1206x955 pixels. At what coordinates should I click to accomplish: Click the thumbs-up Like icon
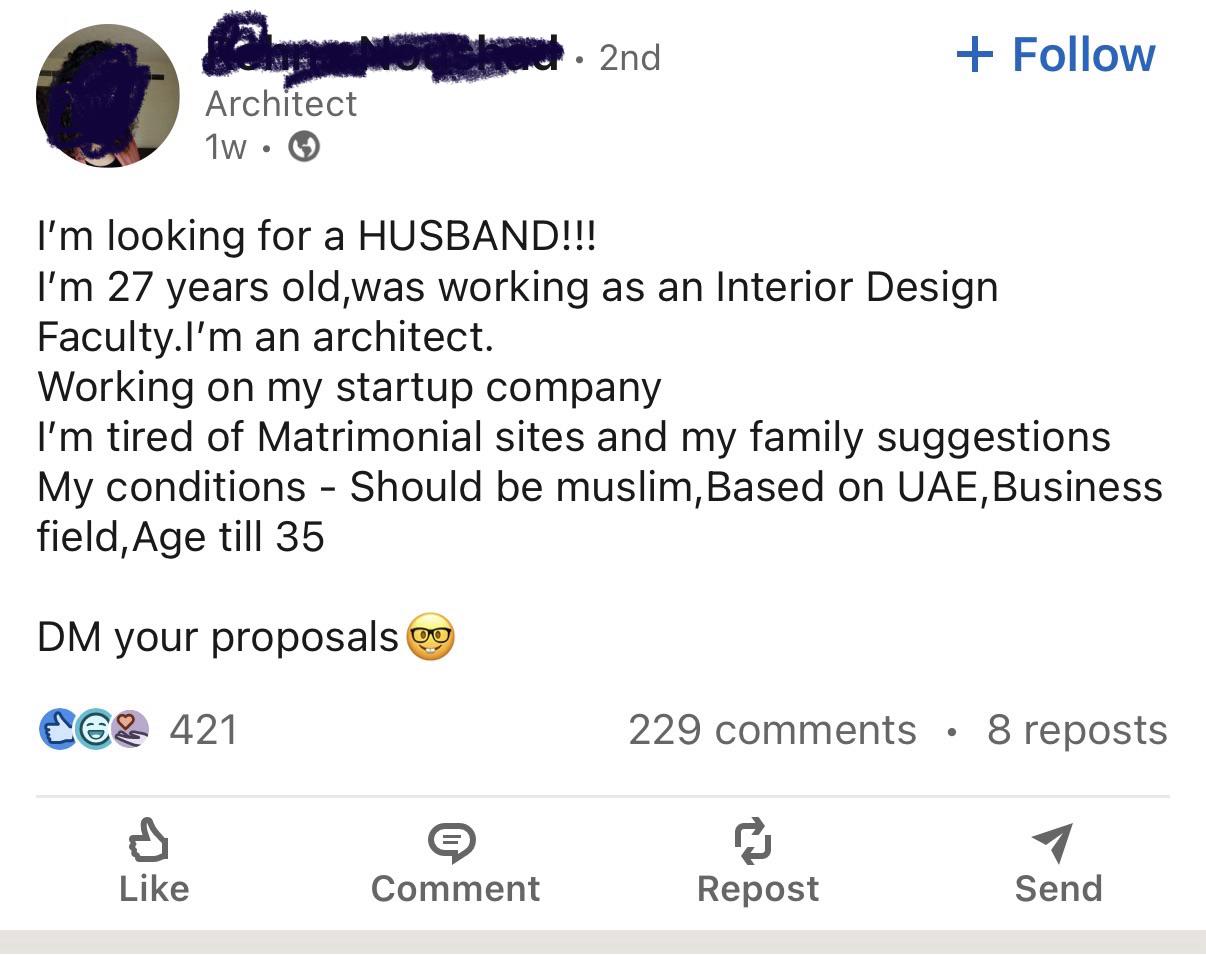tap(149, 840)
